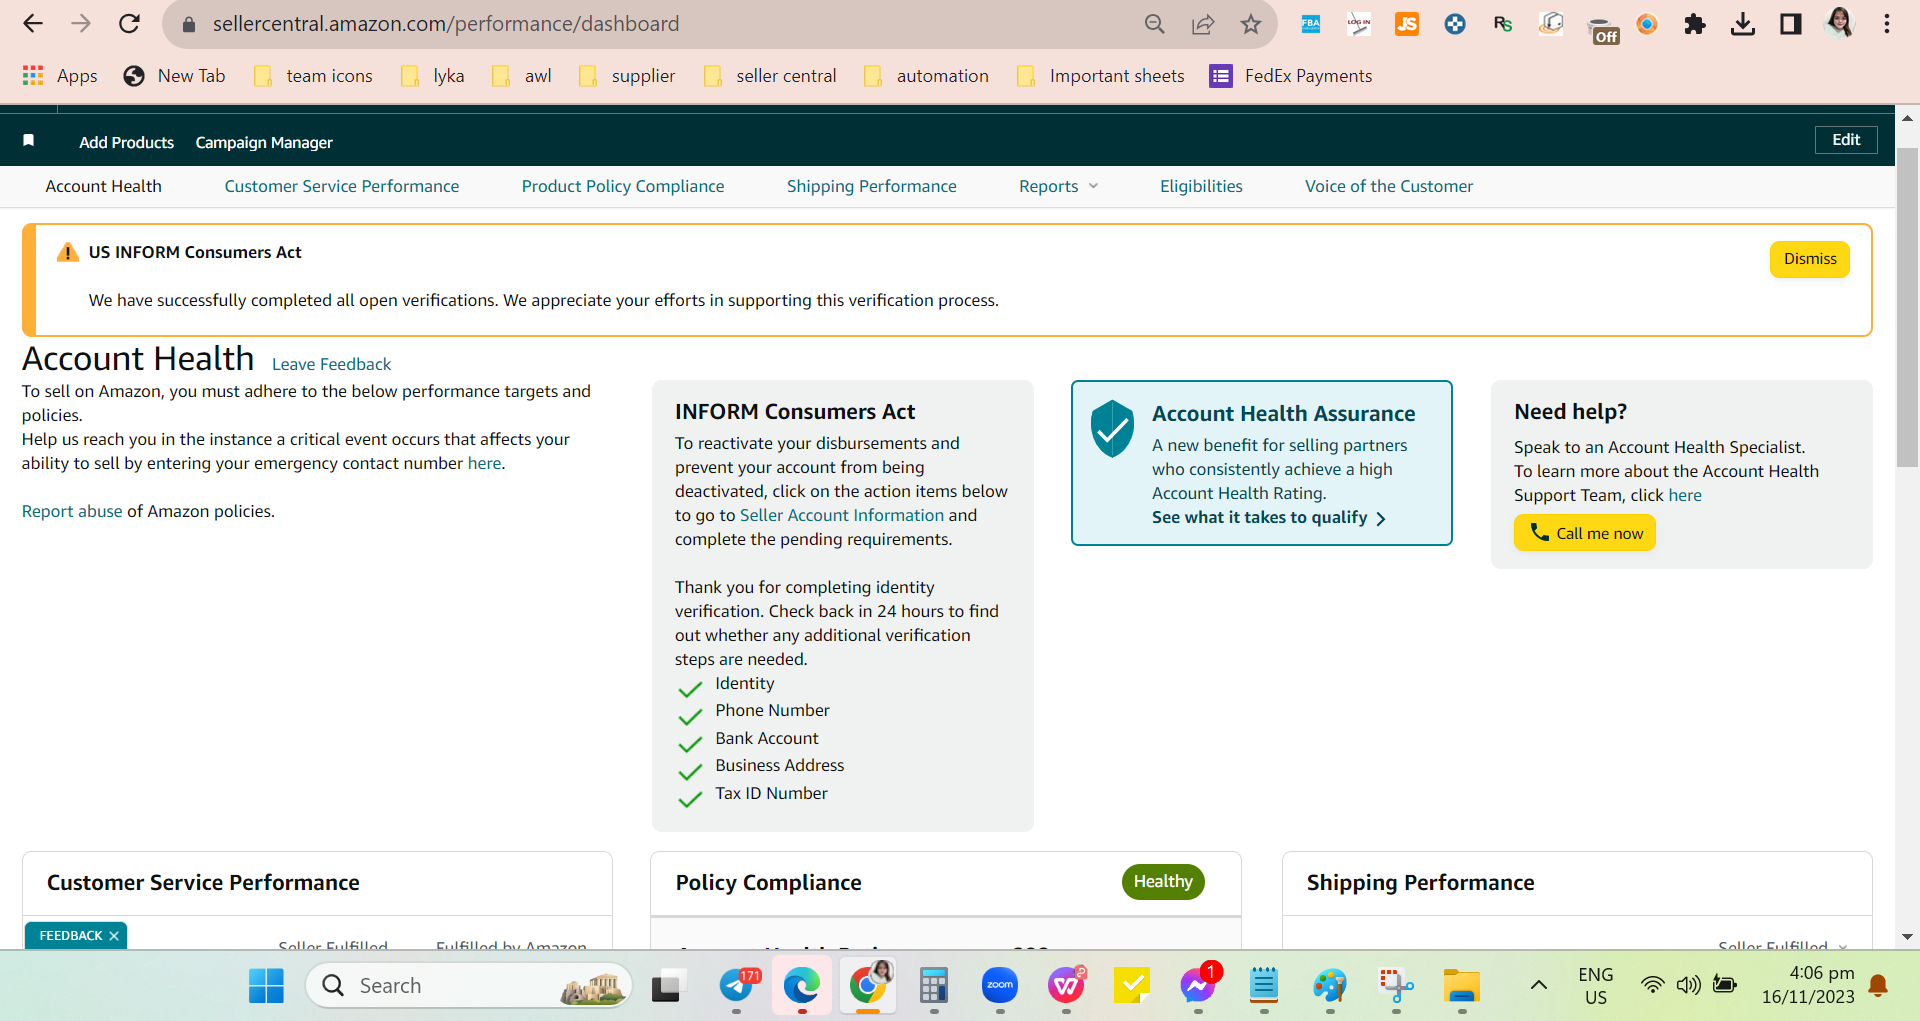Open the FBA browser extension
Image resolution: width=1920 pixels, height=1021 pixels.
[x=1310, y=24]
